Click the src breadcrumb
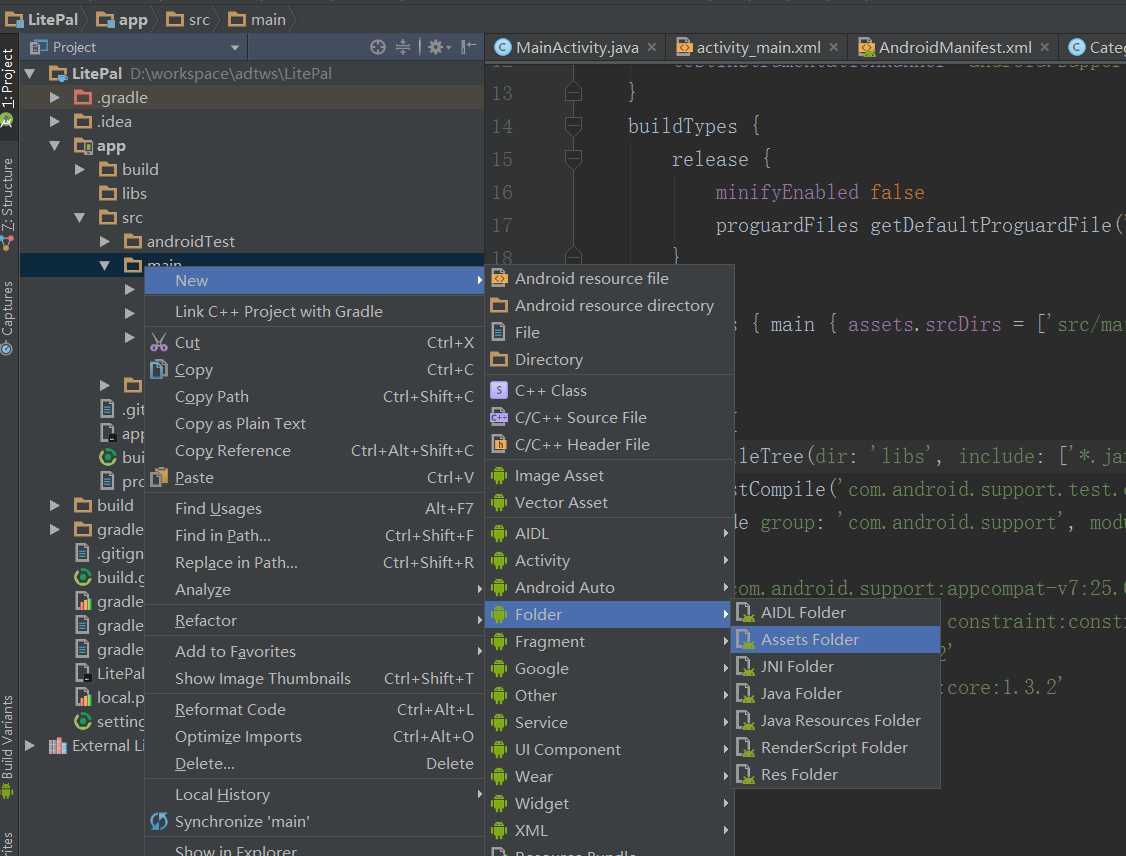This screenshot has width=1126, height=856. (x=188, y=19)
